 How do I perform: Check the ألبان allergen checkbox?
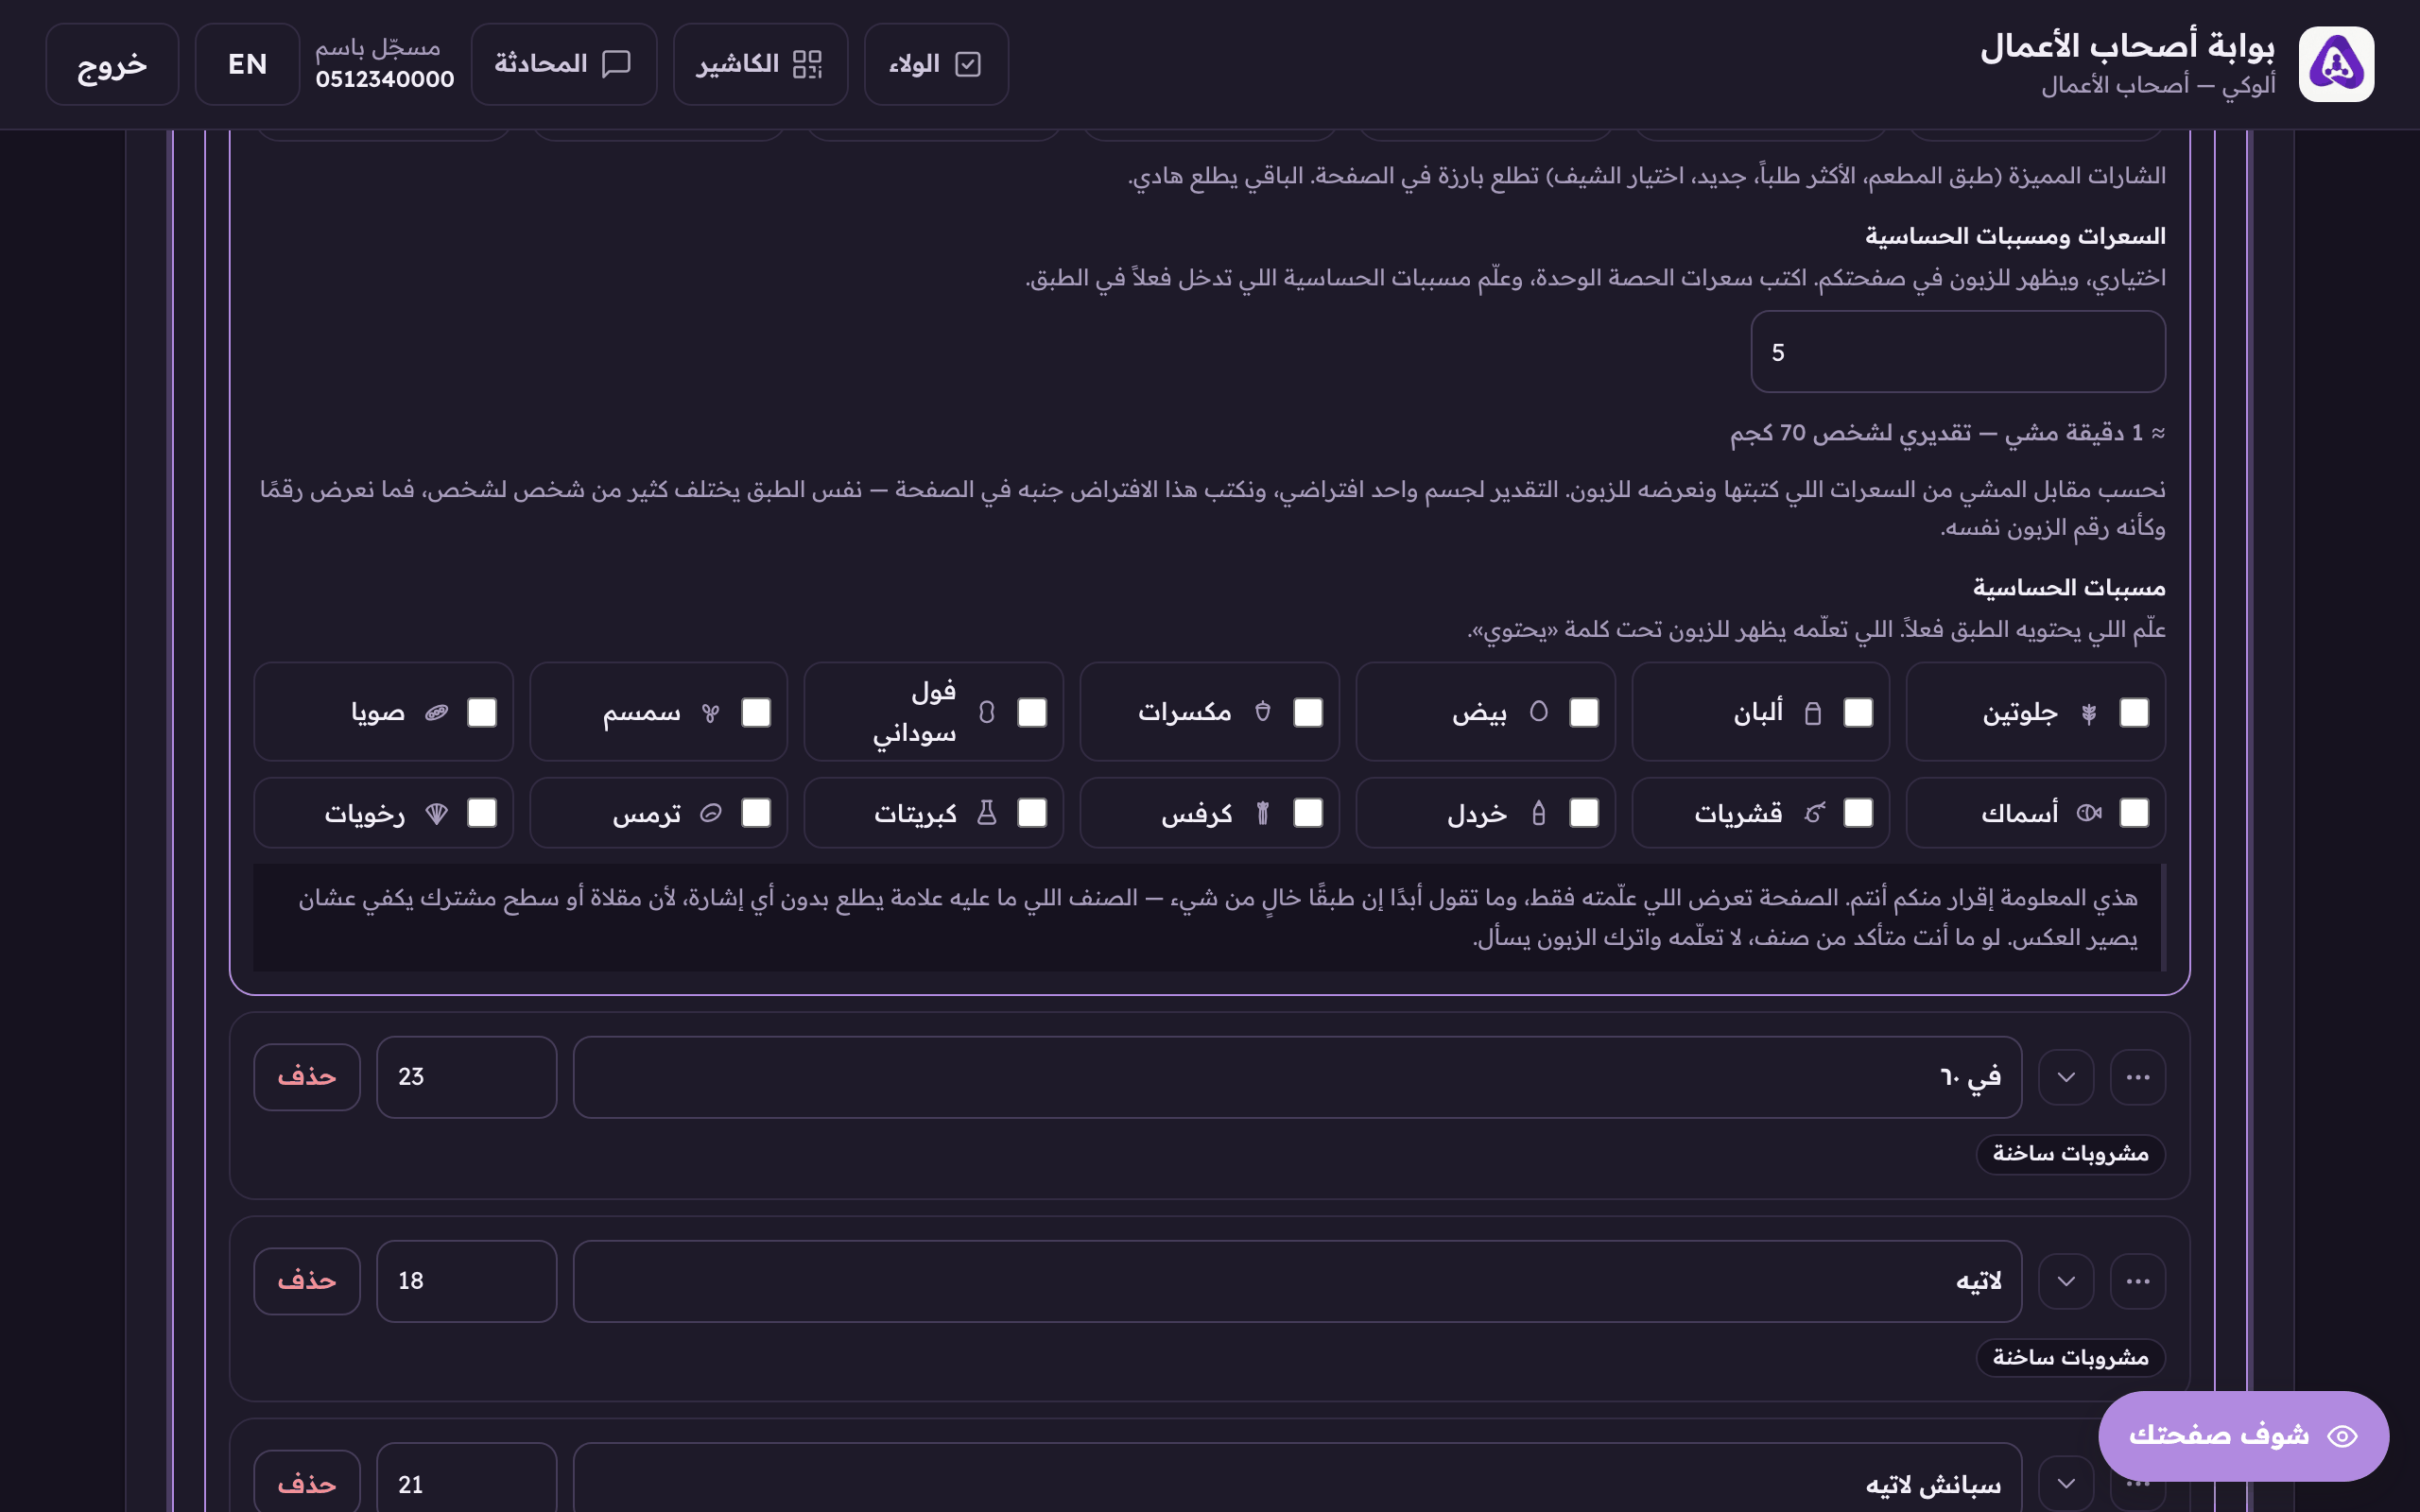(x=1858, y=712)
